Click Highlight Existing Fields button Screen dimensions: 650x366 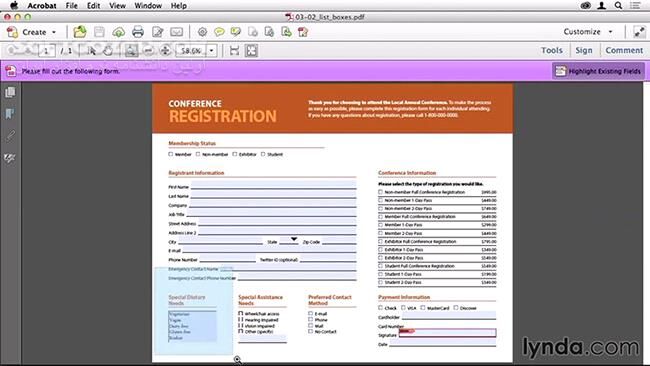(x=598, y=71)
